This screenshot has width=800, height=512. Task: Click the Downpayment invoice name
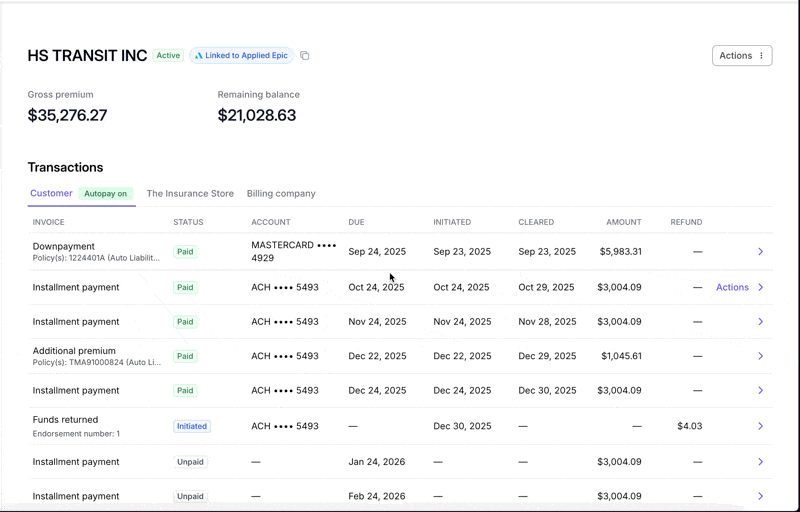(x=64, y=246)
